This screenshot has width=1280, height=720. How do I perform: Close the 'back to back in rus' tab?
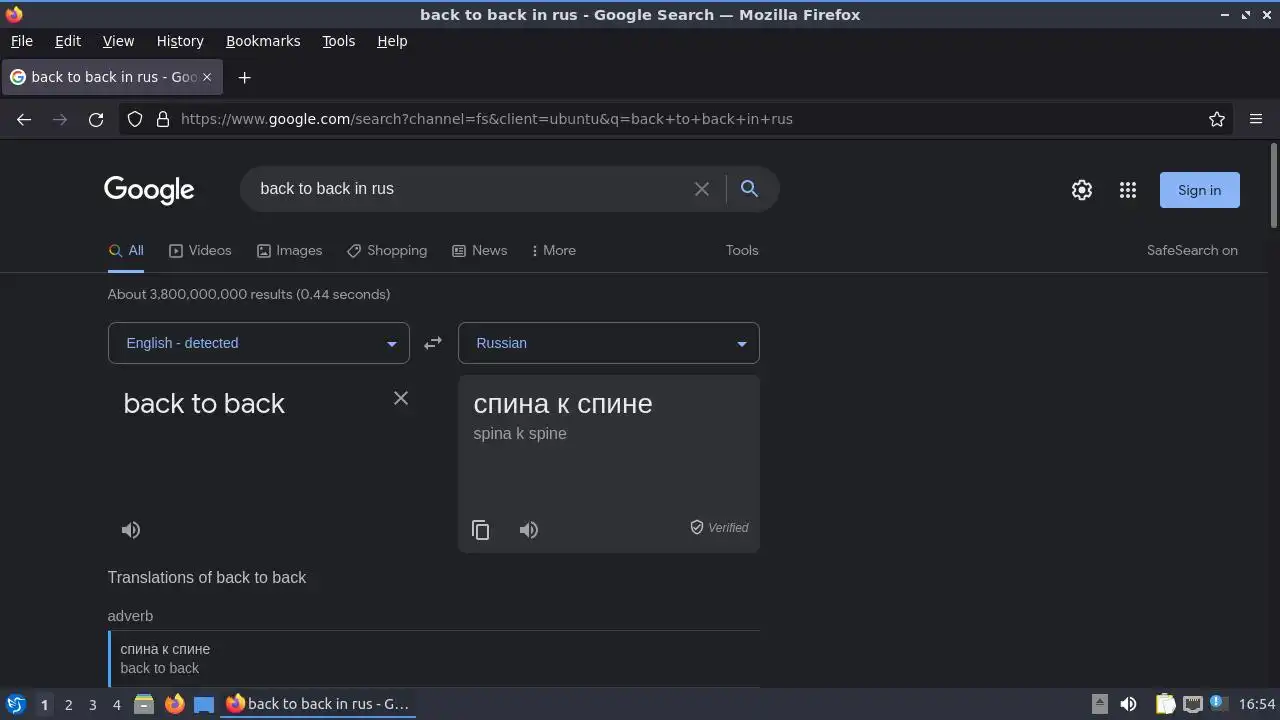point(207,77)
